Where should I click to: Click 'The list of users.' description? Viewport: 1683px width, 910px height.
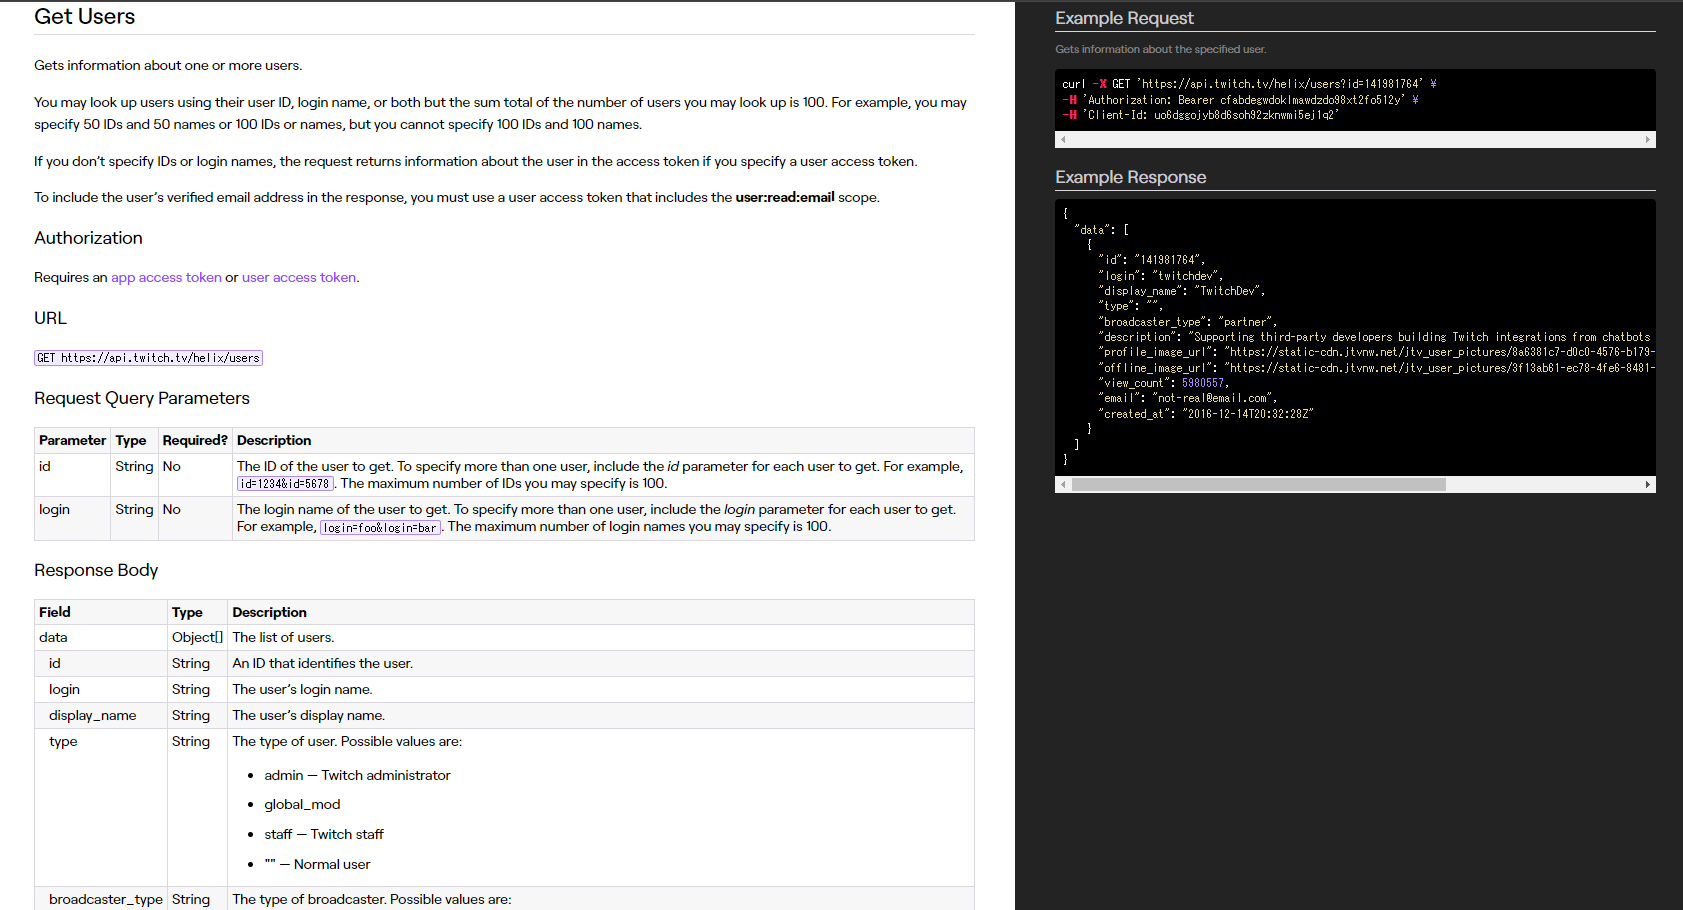click(x=284, y=637)
